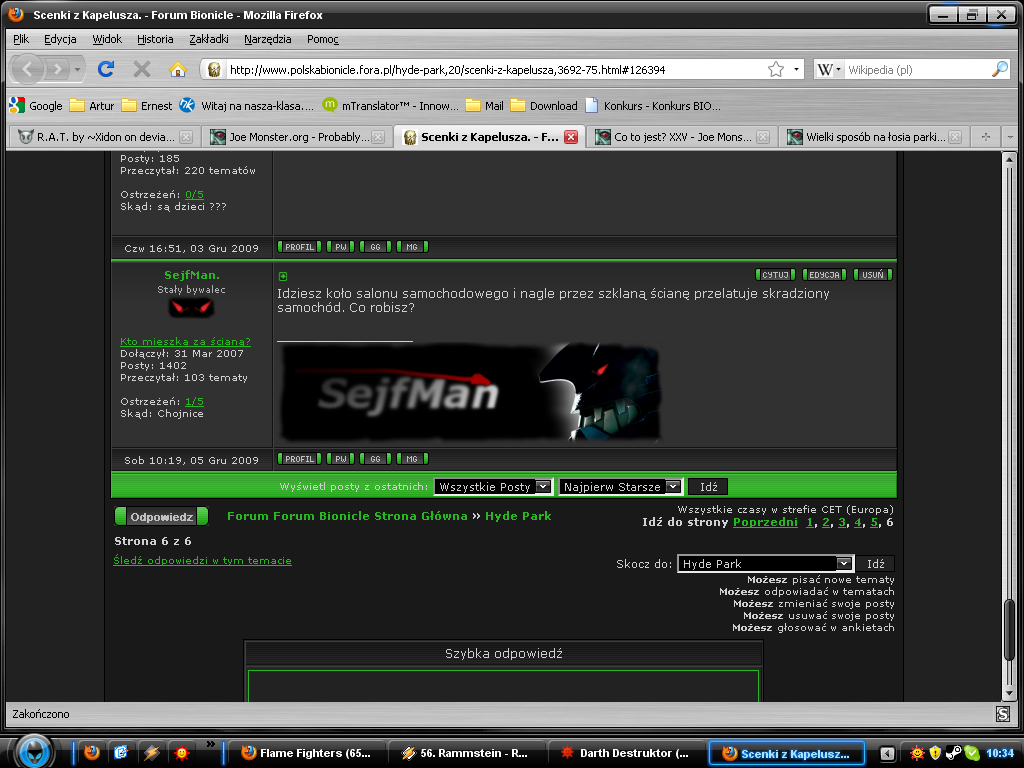Click the EDYCJA edit post button

click(x=824, y=275)
